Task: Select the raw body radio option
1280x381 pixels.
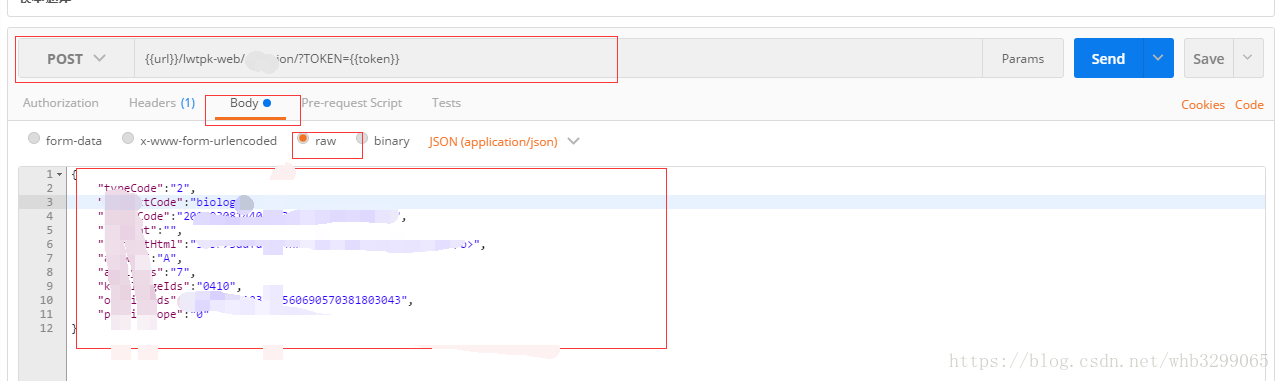Action: point(303,140)
